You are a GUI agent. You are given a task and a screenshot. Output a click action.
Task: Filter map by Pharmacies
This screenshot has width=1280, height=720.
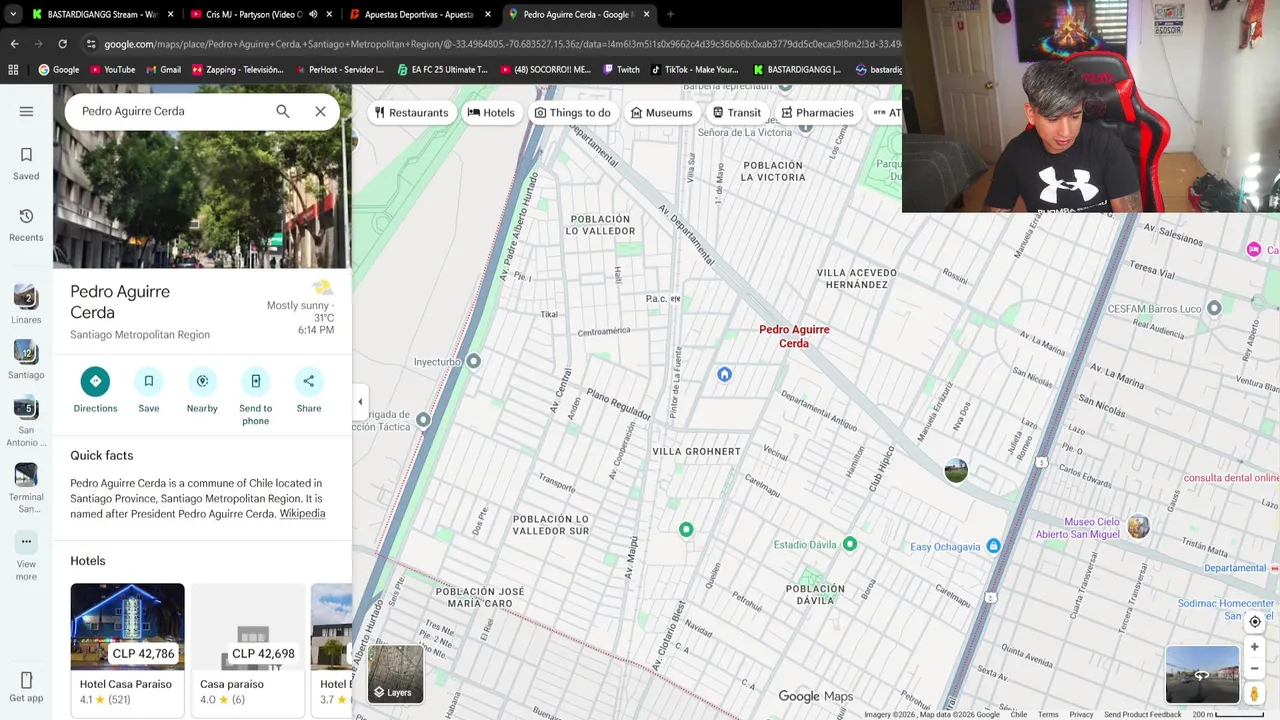pyautogui.click(x=818, y=112)
